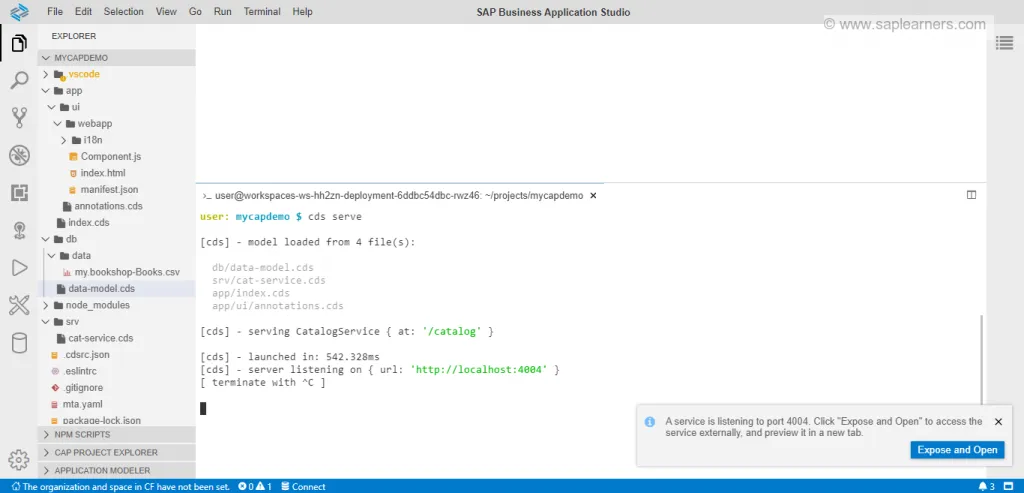Viewport: 1024px width, 493px height.
Task: Open mta.yaml file
Action: tap(116, 404)
